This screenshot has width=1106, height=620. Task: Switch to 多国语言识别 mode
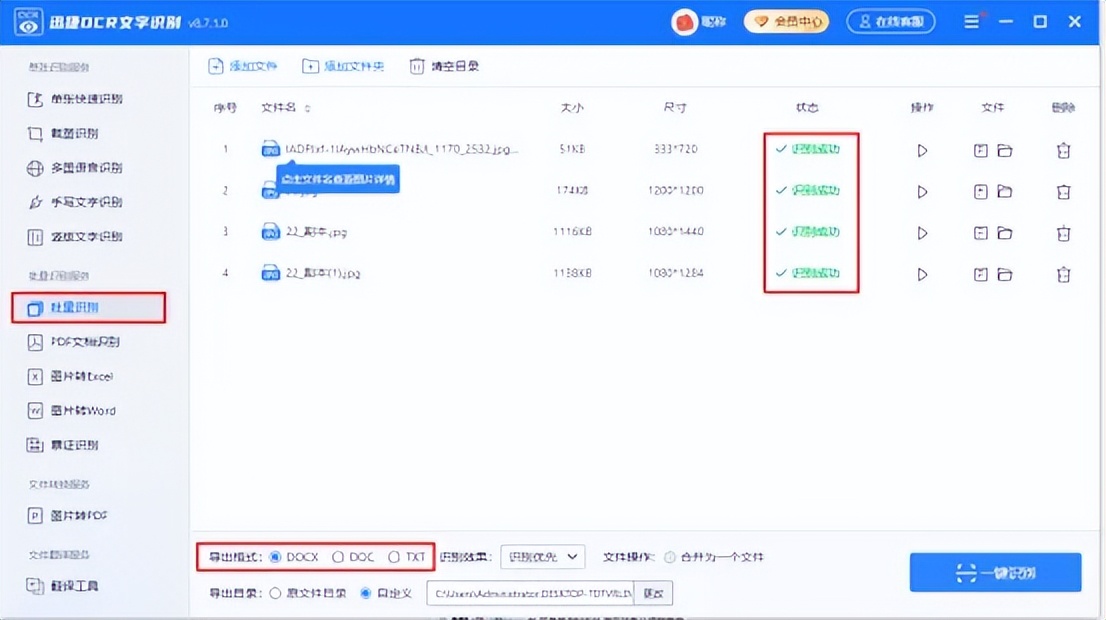point(83,169)
